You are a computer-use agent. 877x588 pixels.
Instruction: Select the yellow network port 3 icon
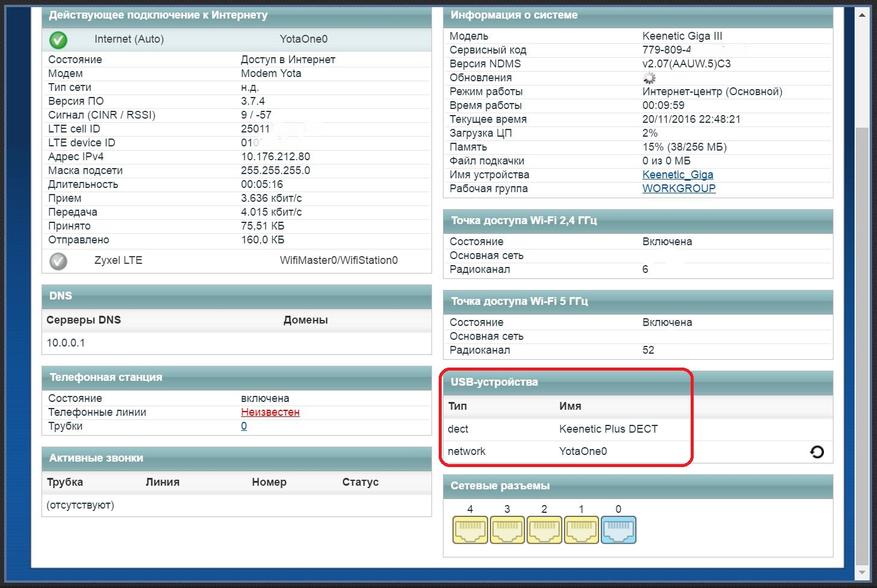click(506, 529)
